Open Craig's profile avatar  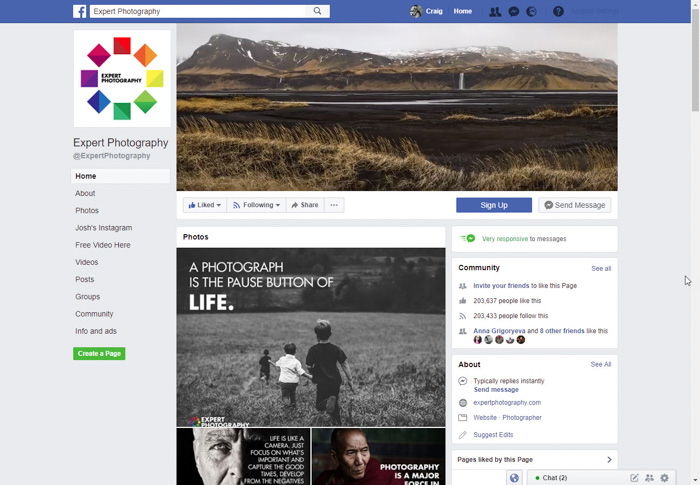click(x=416, y=11)
